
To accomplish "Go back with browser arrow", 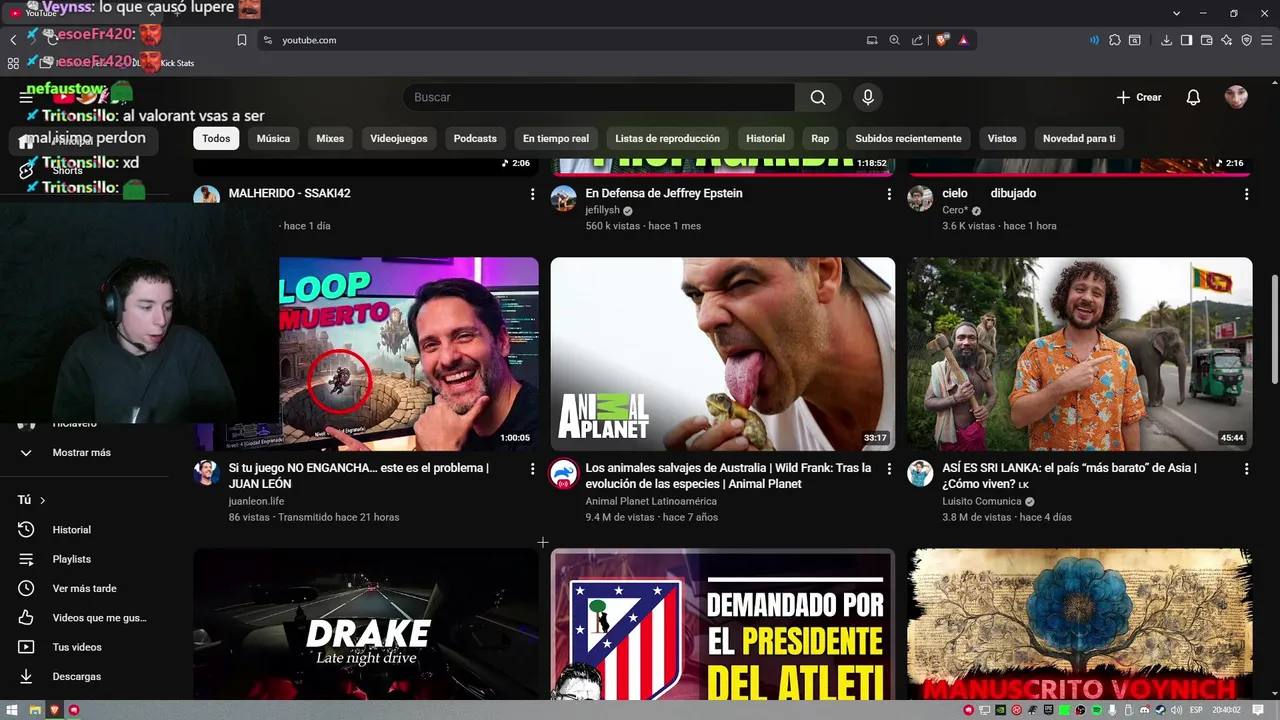I will (x=13, y=40).
